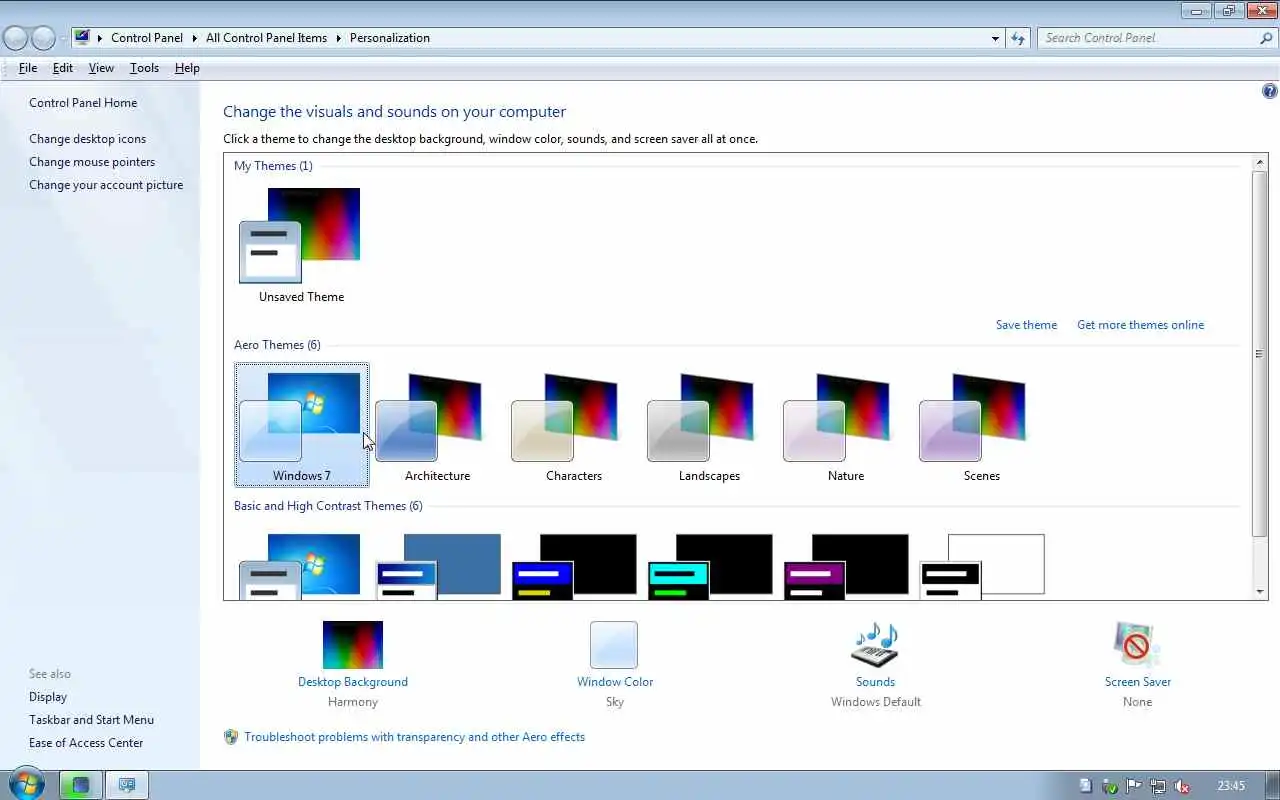Viewport: 1280px width, 800px height.
Task: Click the Sounds link text
Action: 875,682
